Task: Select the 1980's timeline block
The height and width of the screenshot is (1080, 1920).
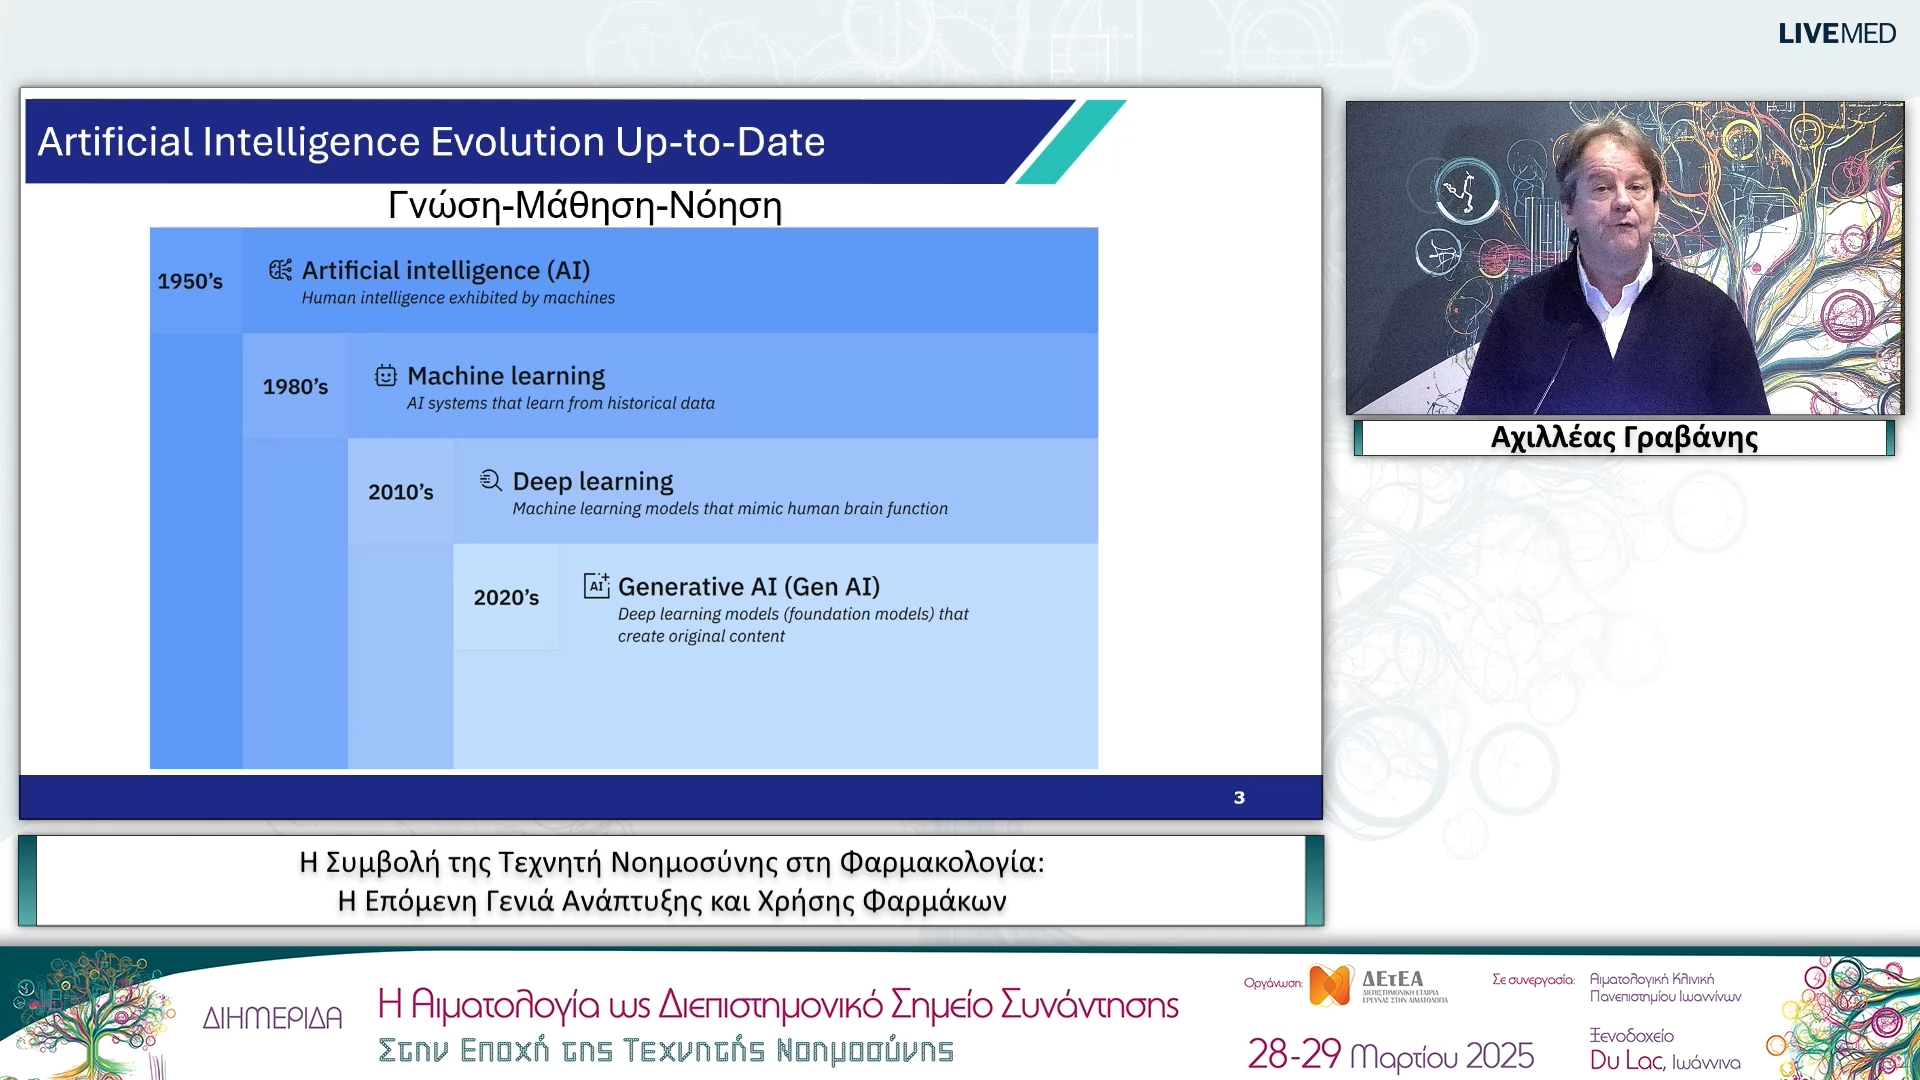Action: pos(295,387)
